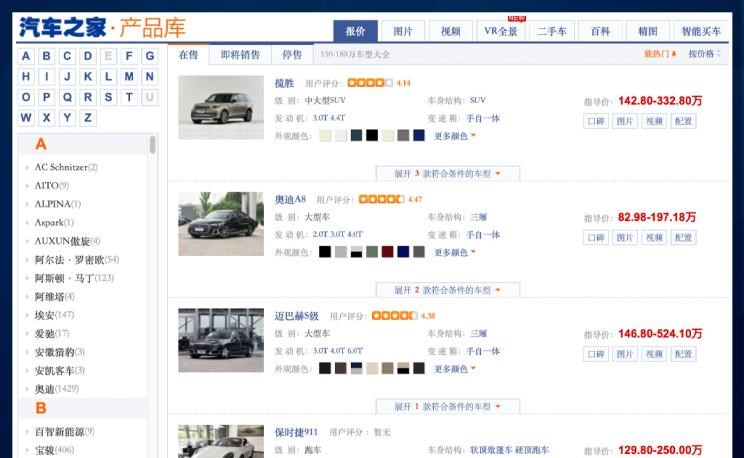
Task: Expand 3 matching models for 揽胜
Action: click(447, 174)
